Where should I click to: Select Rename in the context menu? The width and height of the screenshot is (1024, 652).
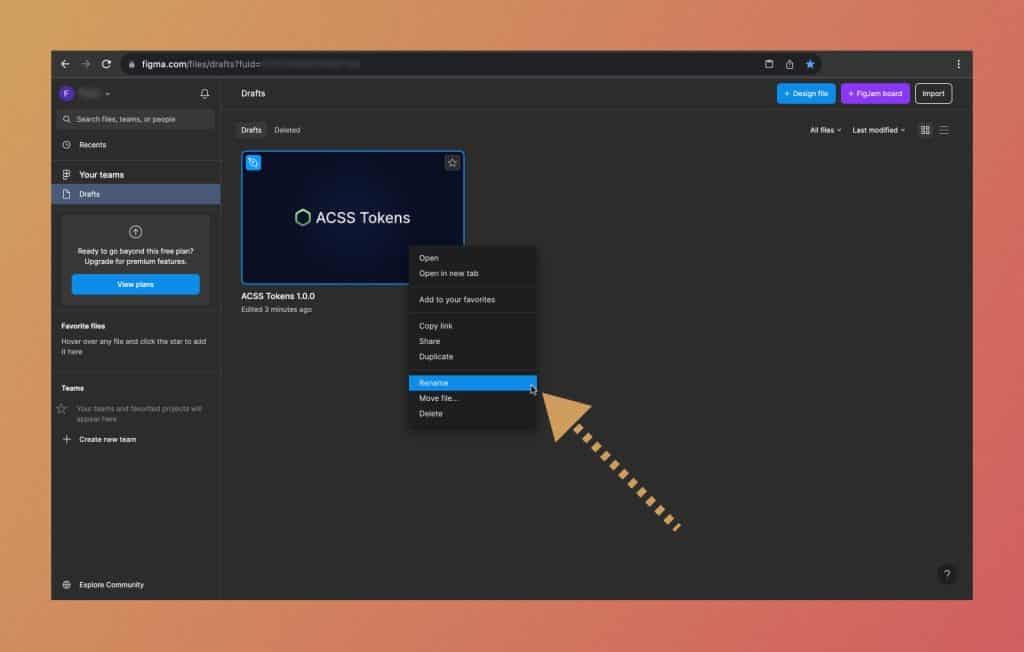point(471,382)
